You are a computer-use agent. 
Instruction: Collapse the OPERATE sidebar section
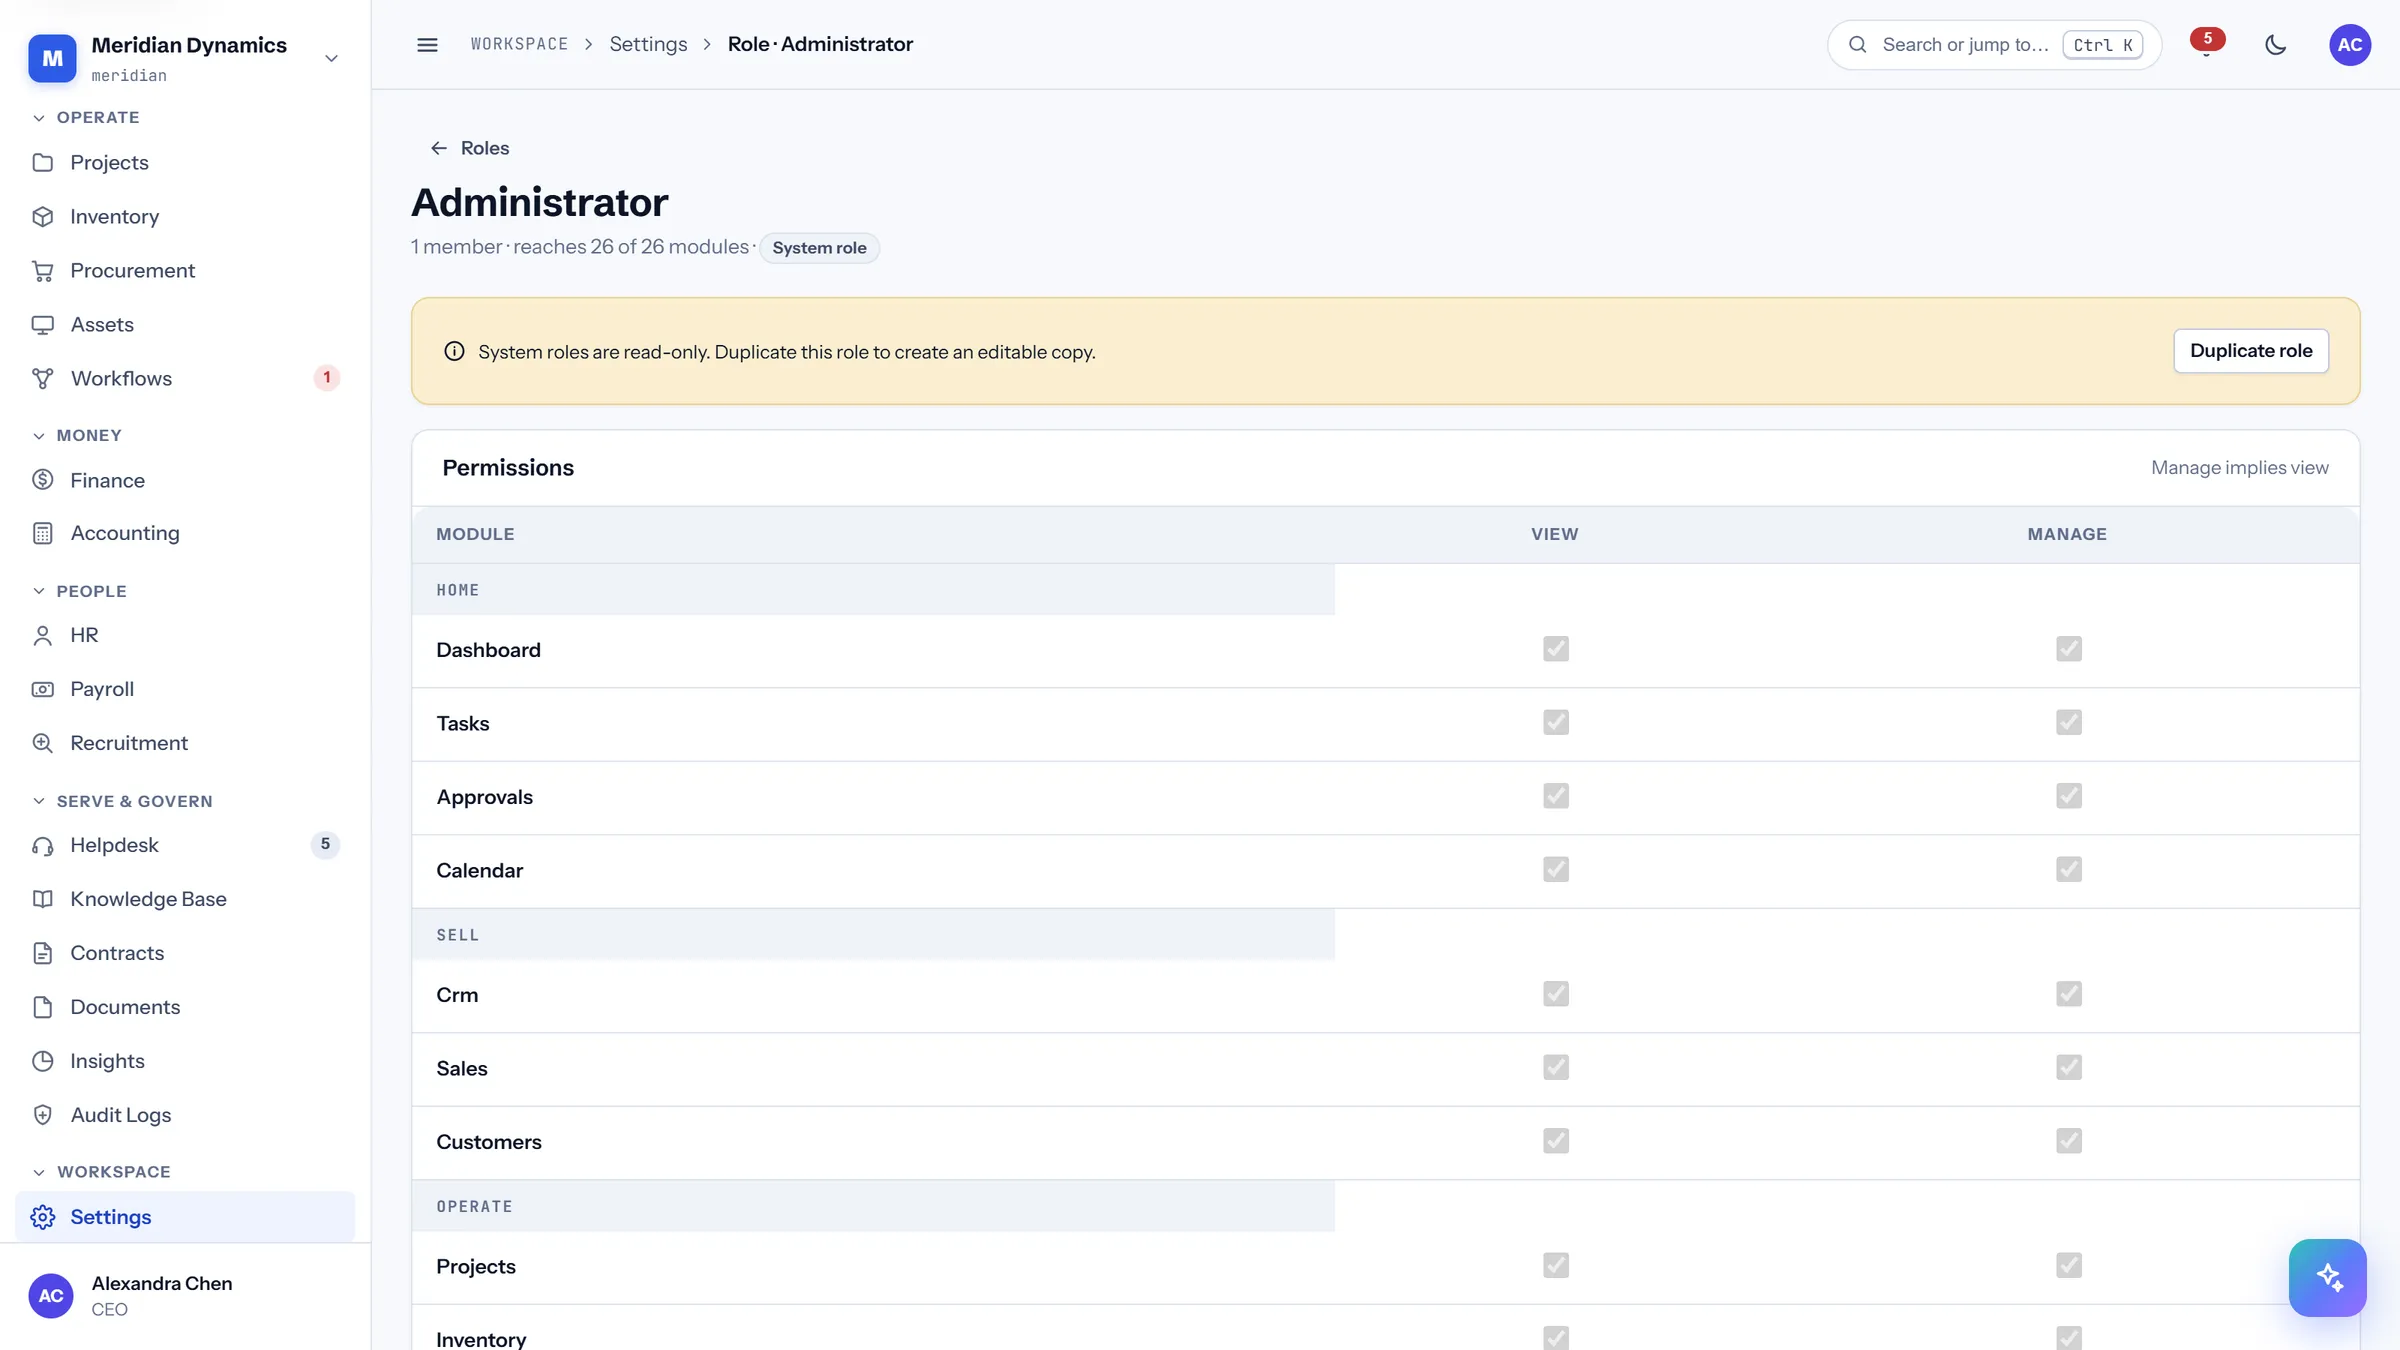[86, 117]
